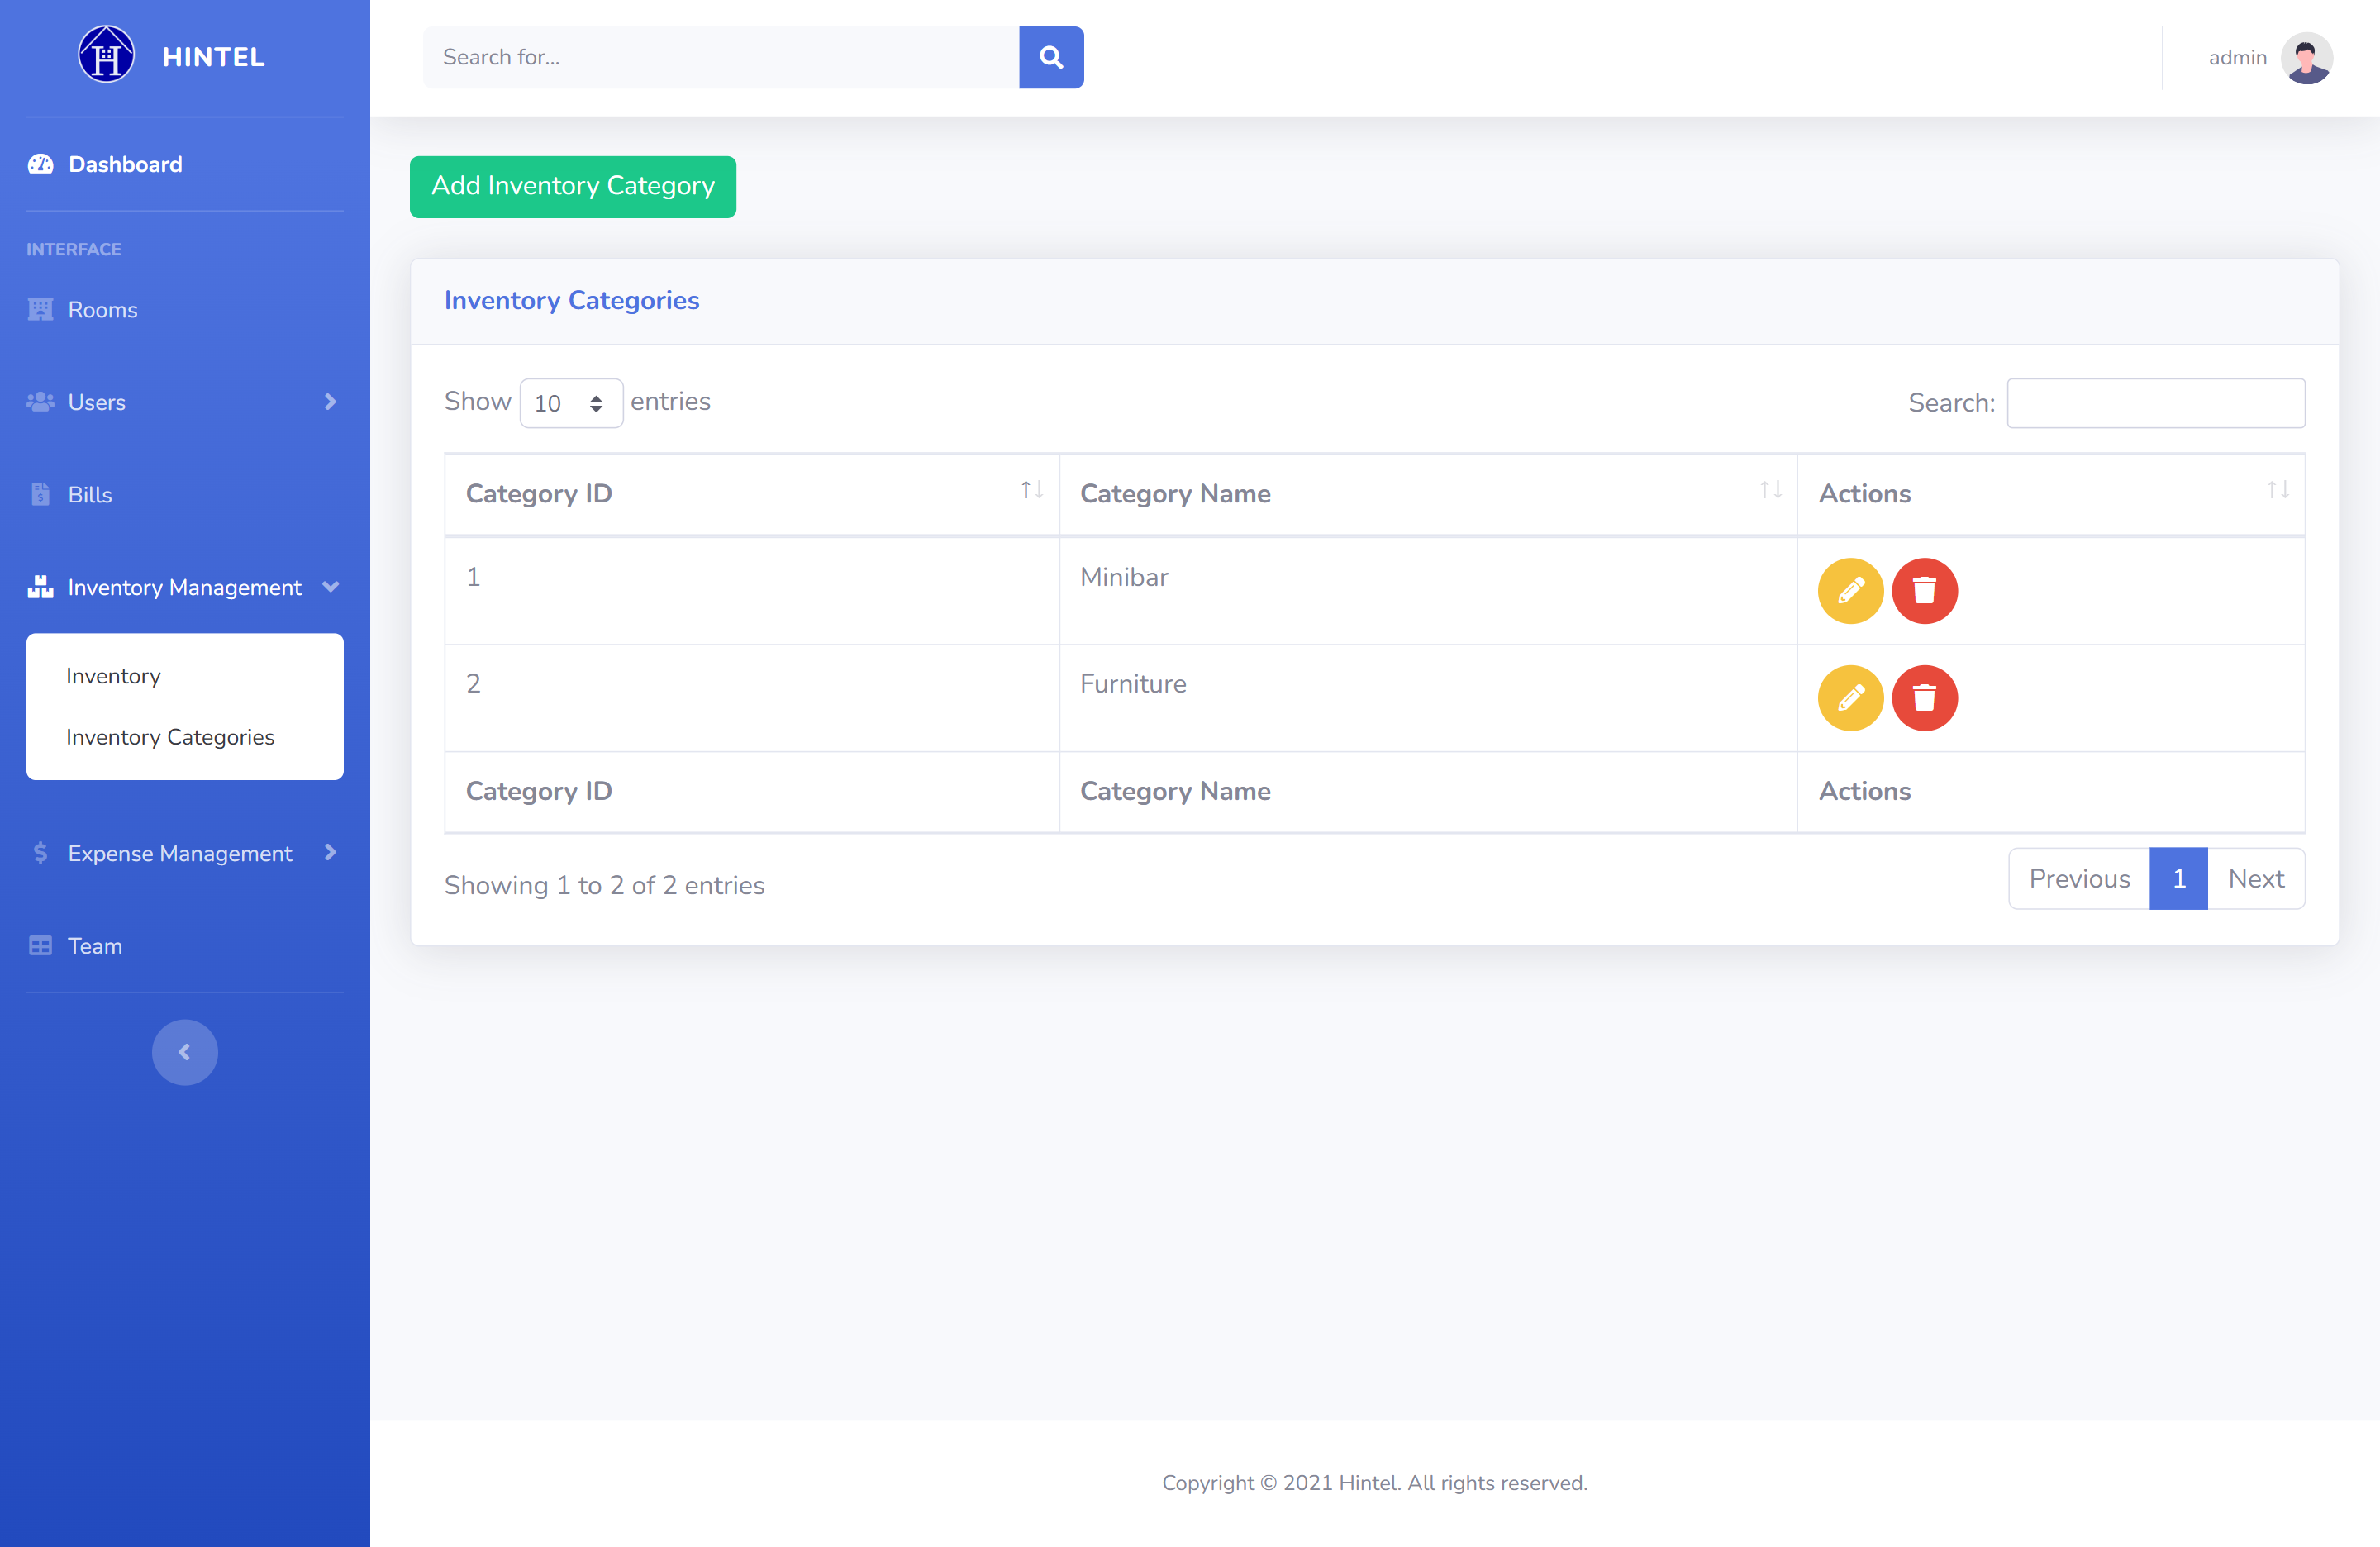
Task: Open the Inventory Categories submenu item
Action: pyautogui.click(x=169, y=737)
